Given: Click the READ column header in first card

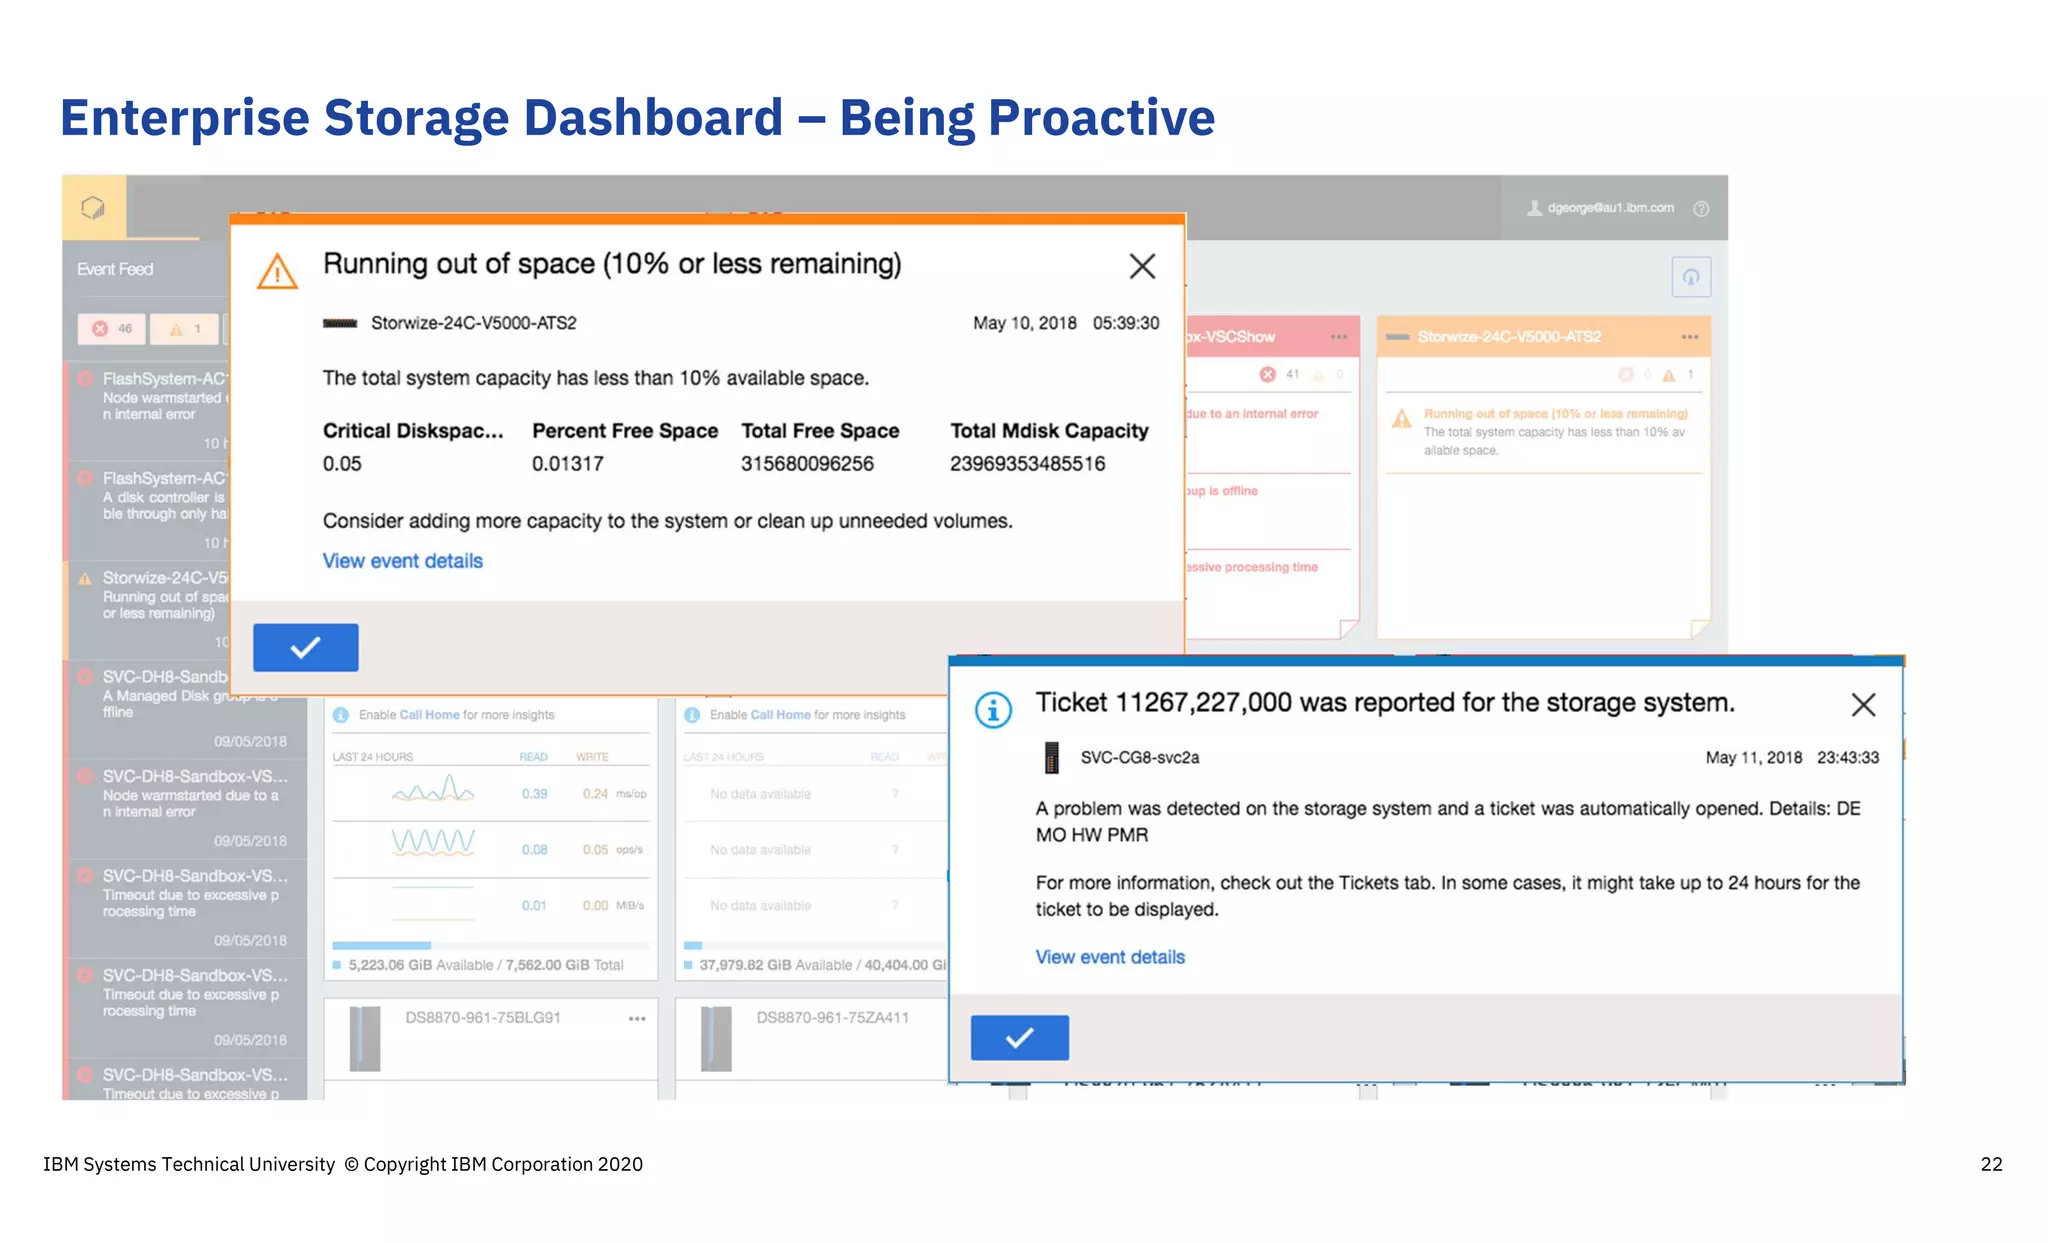Looking at the screenshot, I should point(533,757).
